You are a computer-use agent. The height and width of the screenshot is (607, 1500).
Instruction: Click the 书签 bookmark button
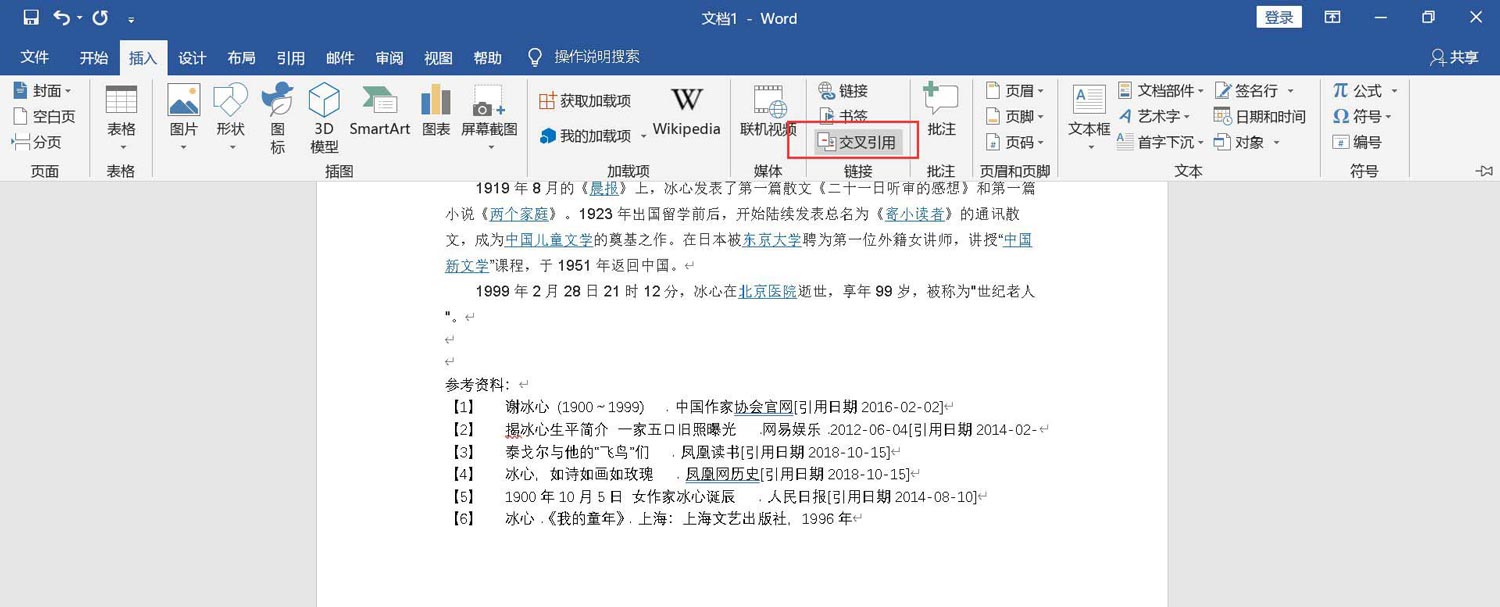[x=843, y=116]
